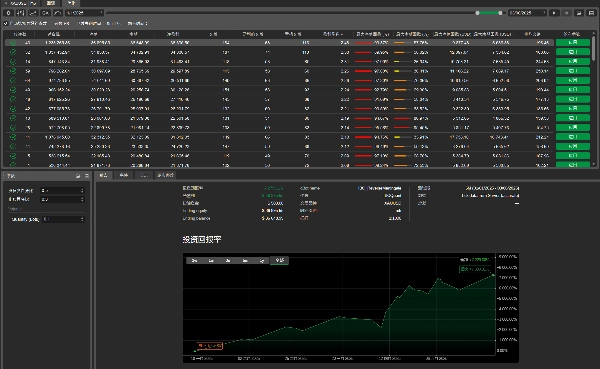
Task: Click the stepper arrows on the third parameter field
Action: (82, 219)
